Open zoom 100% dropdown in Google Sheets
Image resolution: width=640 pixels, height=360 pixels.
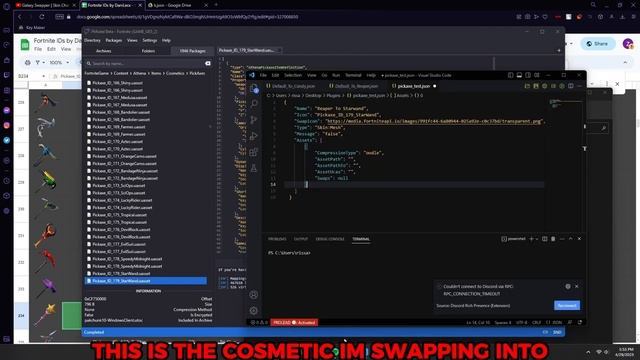59,62
